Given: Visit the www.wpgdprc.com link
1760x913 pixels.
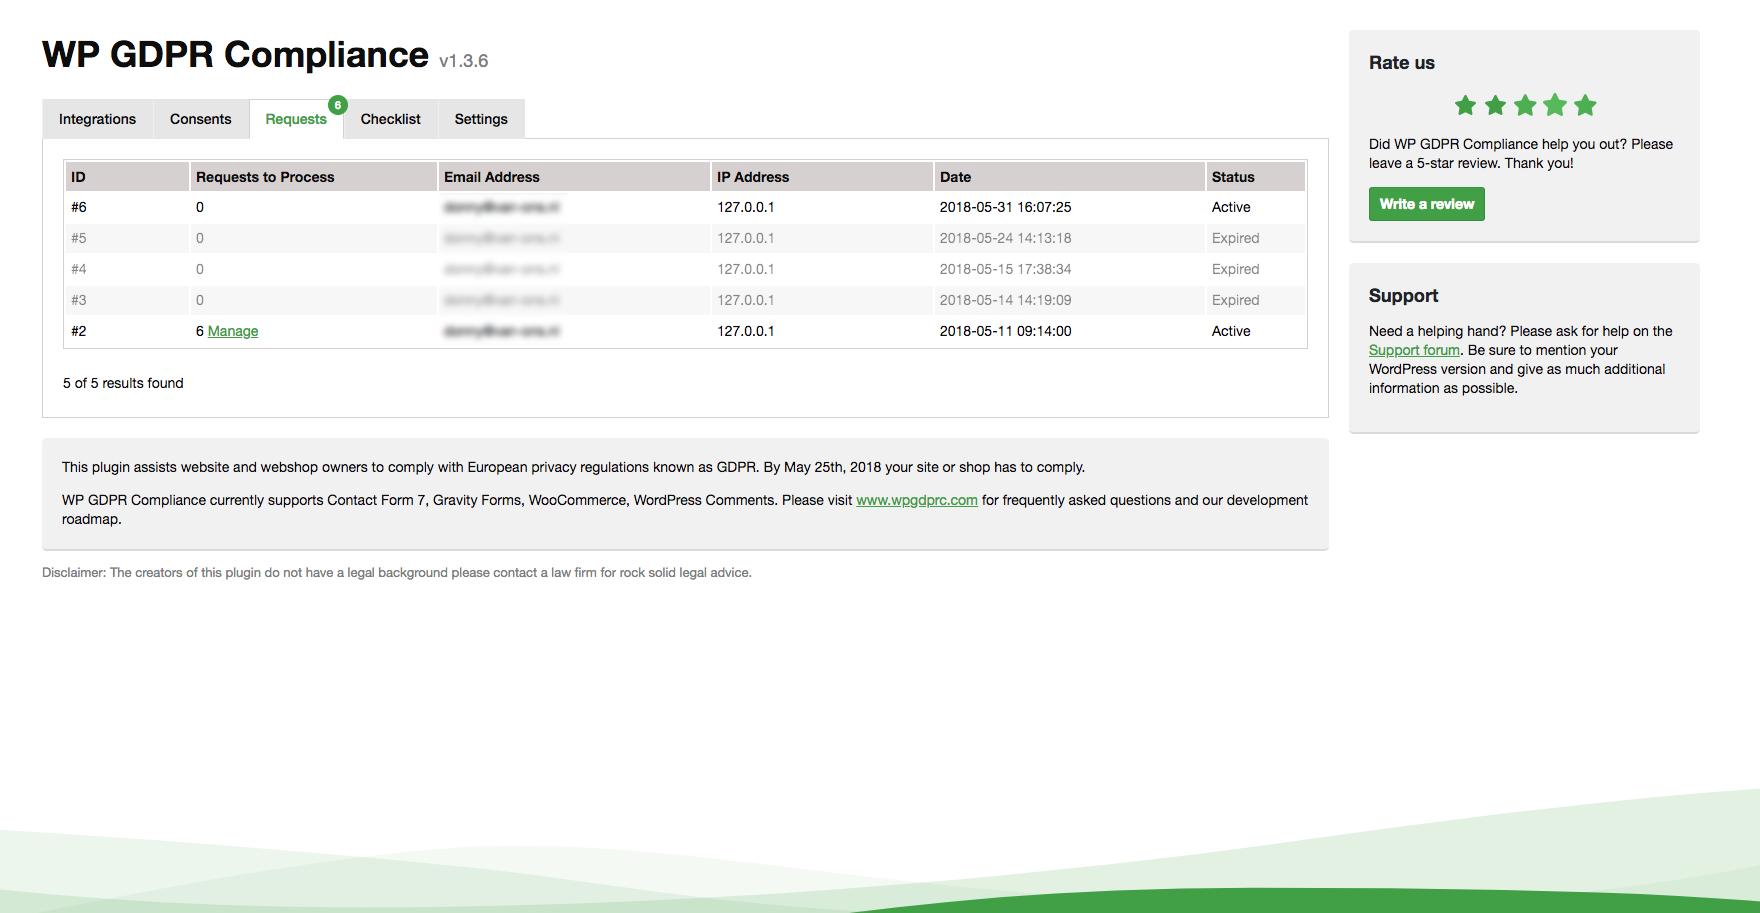Looking at the screenshot, I should 917,500.
